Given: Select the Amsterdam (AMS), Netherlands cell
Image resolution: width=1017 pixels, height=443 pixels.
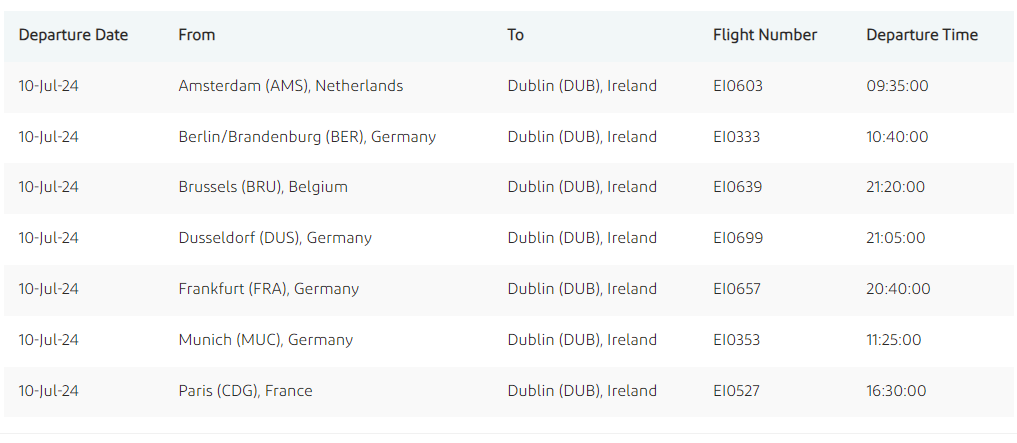Looking at the screenshot, I should point(291,86).
